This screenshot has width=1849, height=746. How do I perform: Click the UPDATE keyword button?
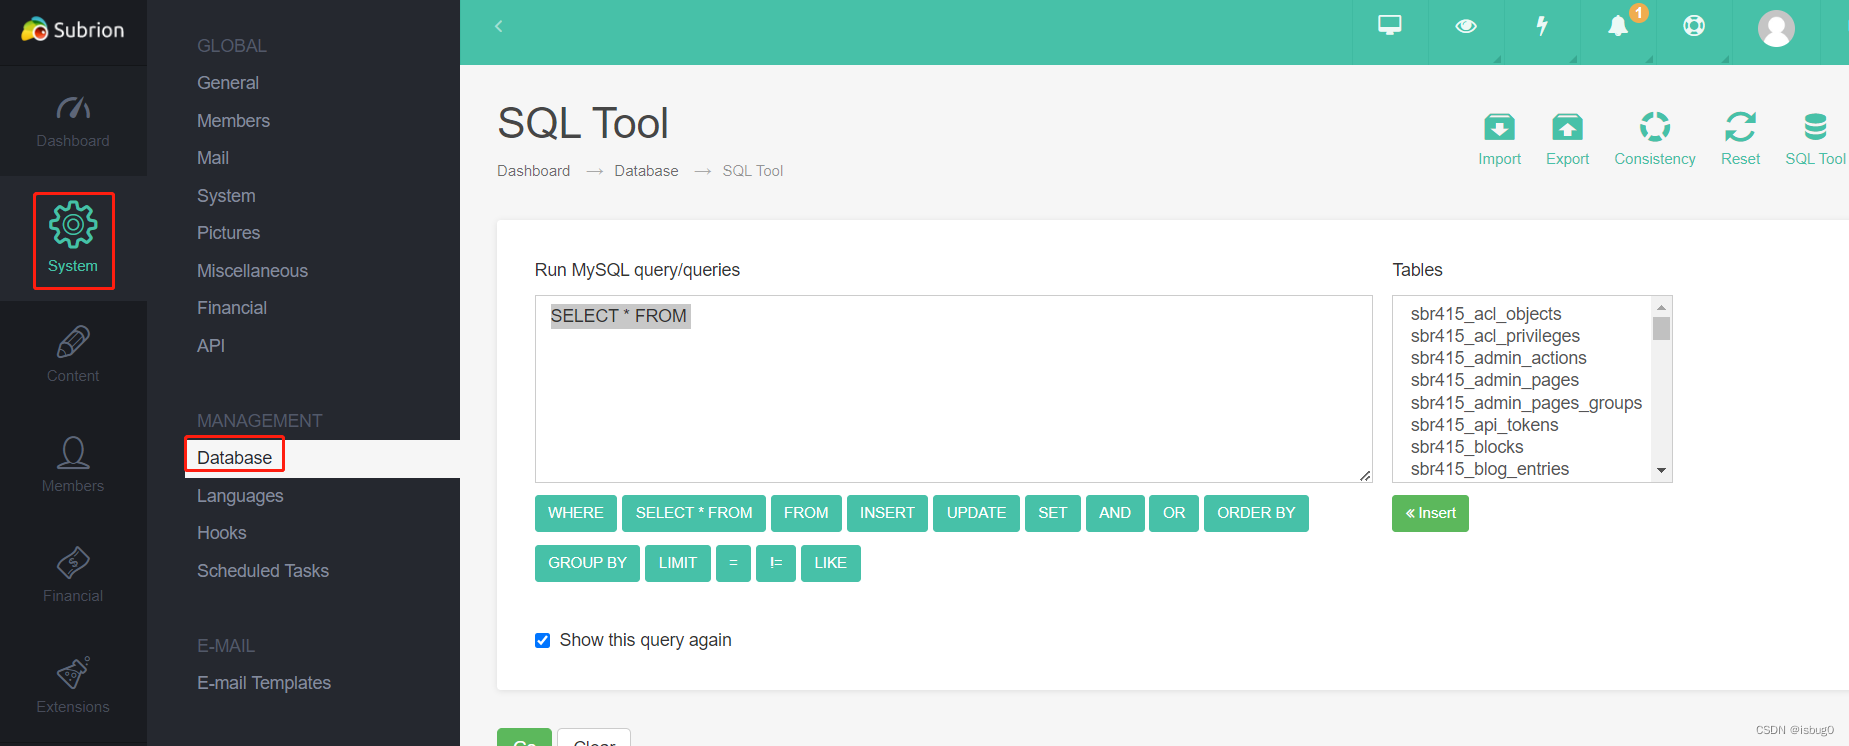[x=976, y=513]
